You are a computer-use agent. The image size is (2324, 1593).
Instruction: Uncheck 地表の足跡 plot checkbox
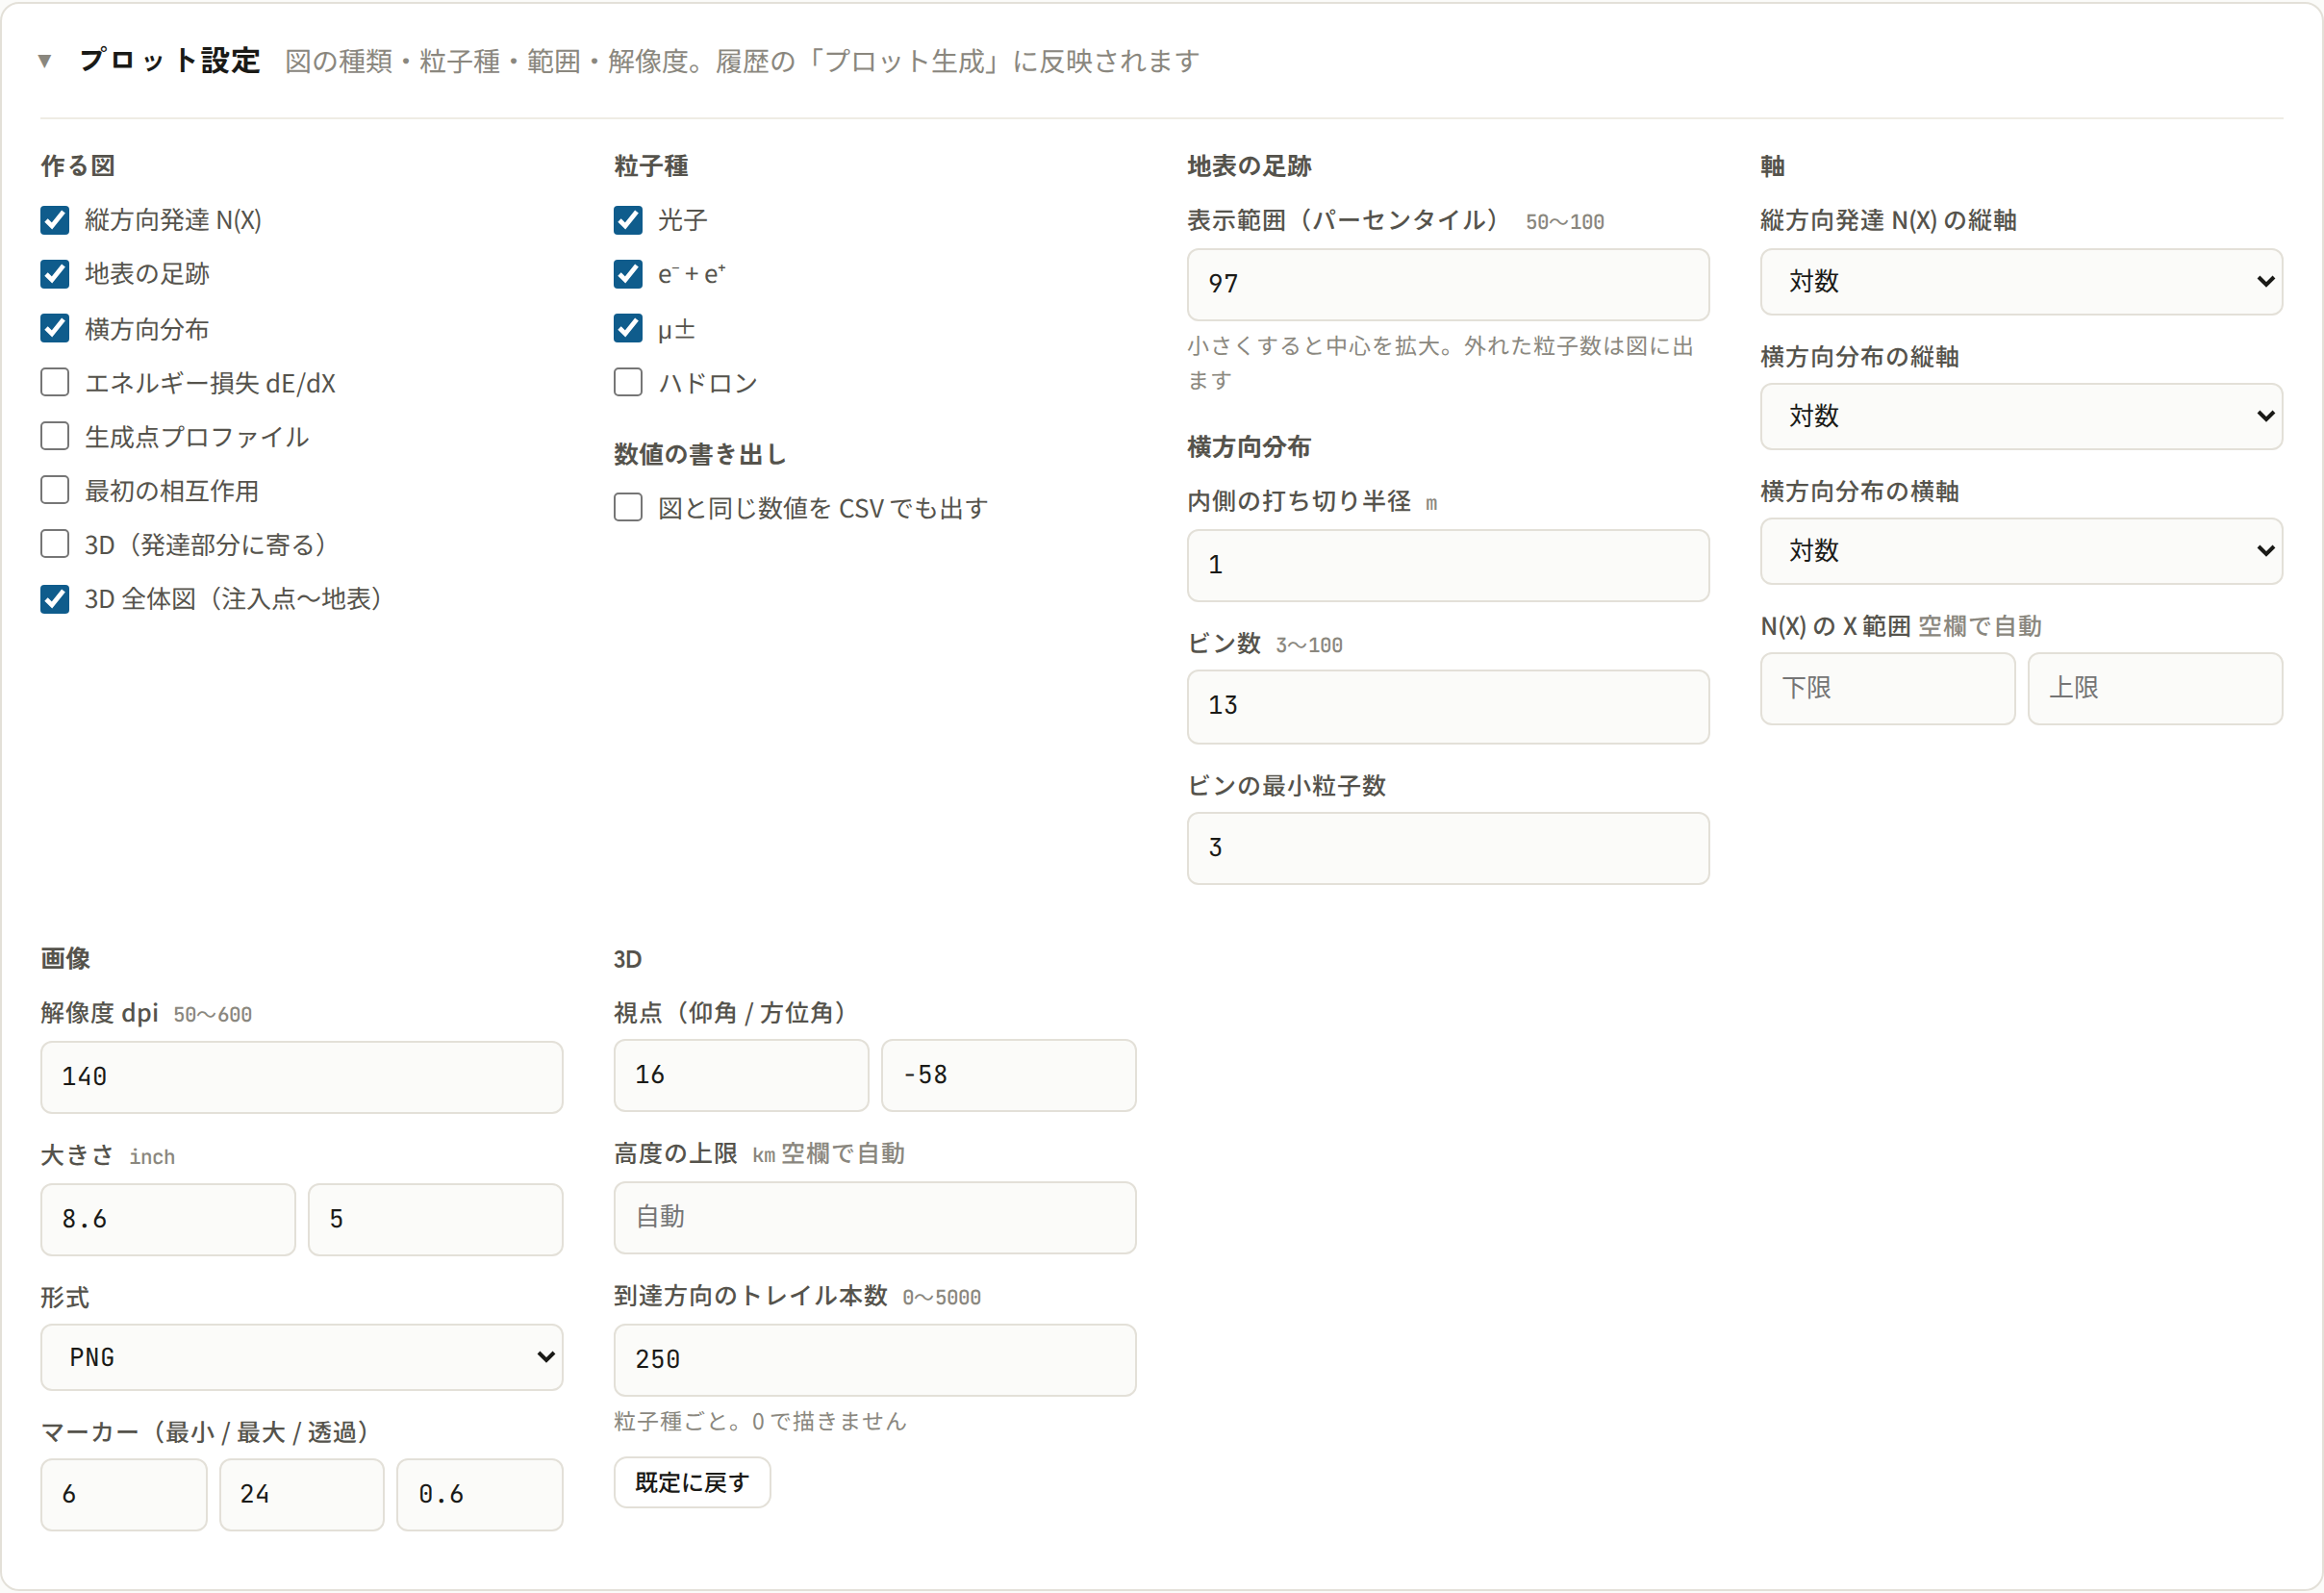point(55,274)
